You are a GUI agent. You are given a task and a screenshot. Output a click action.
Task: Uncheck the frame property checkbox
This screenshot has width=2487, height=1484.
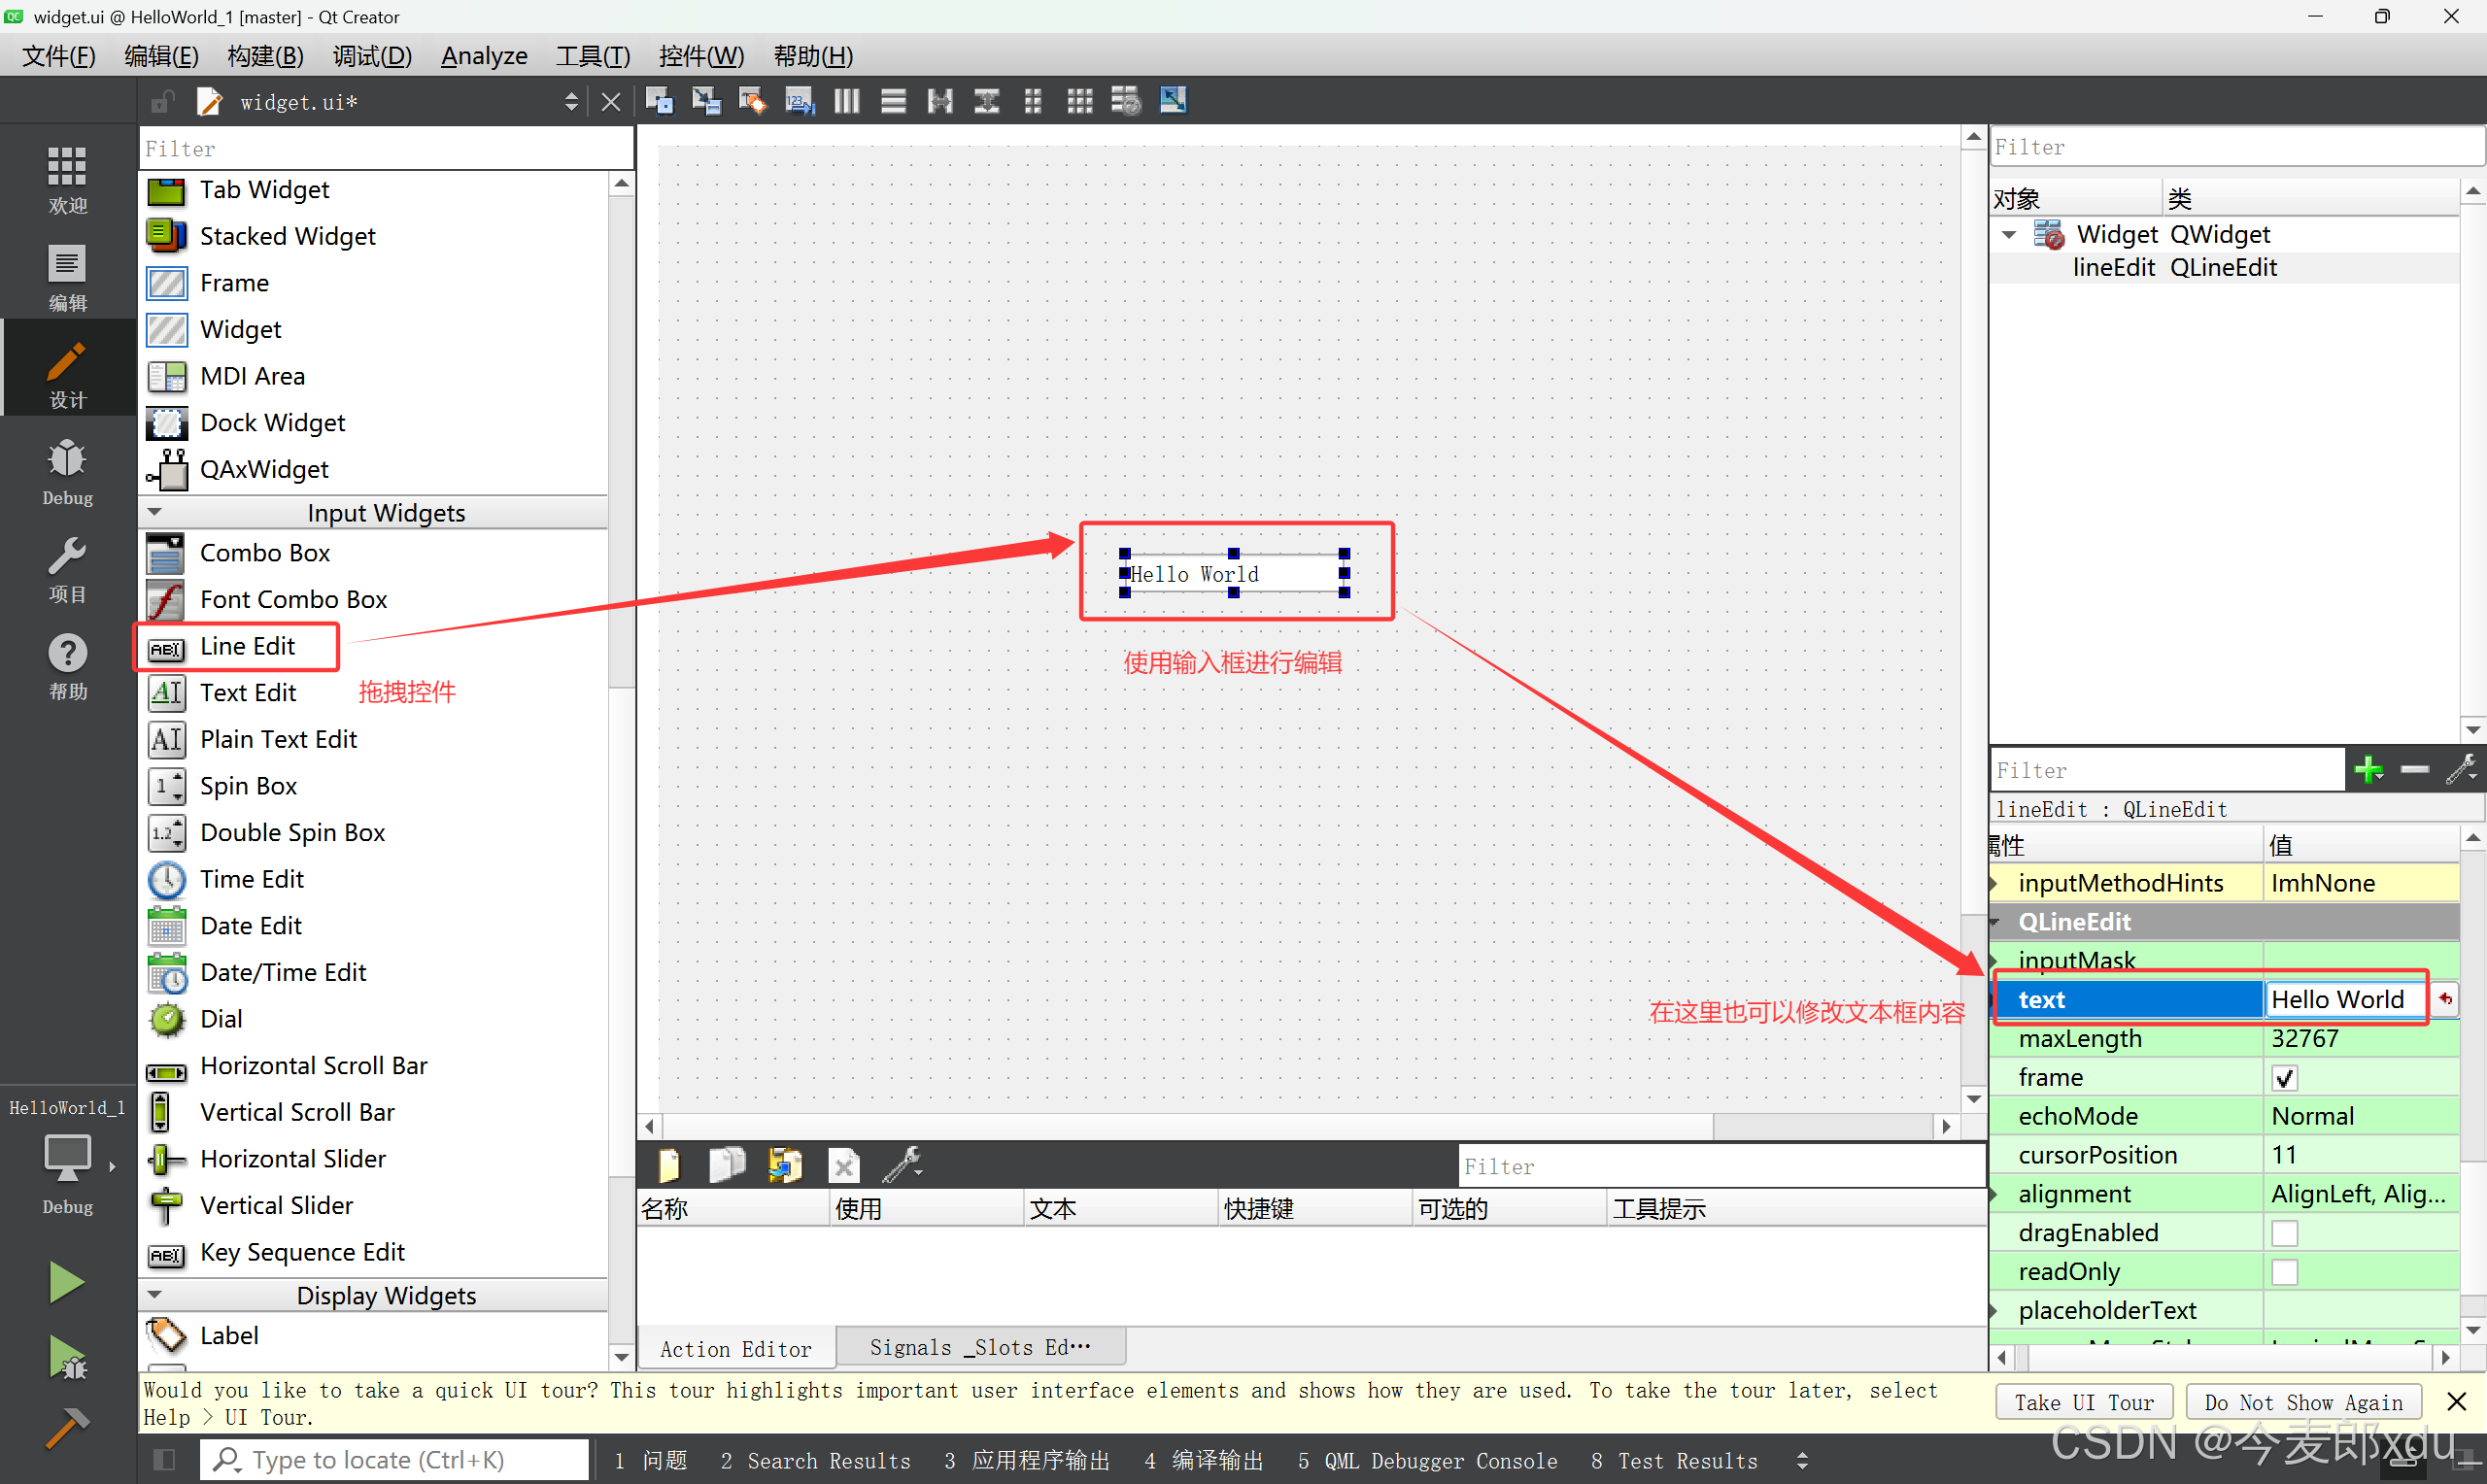pos(2283,1078)
